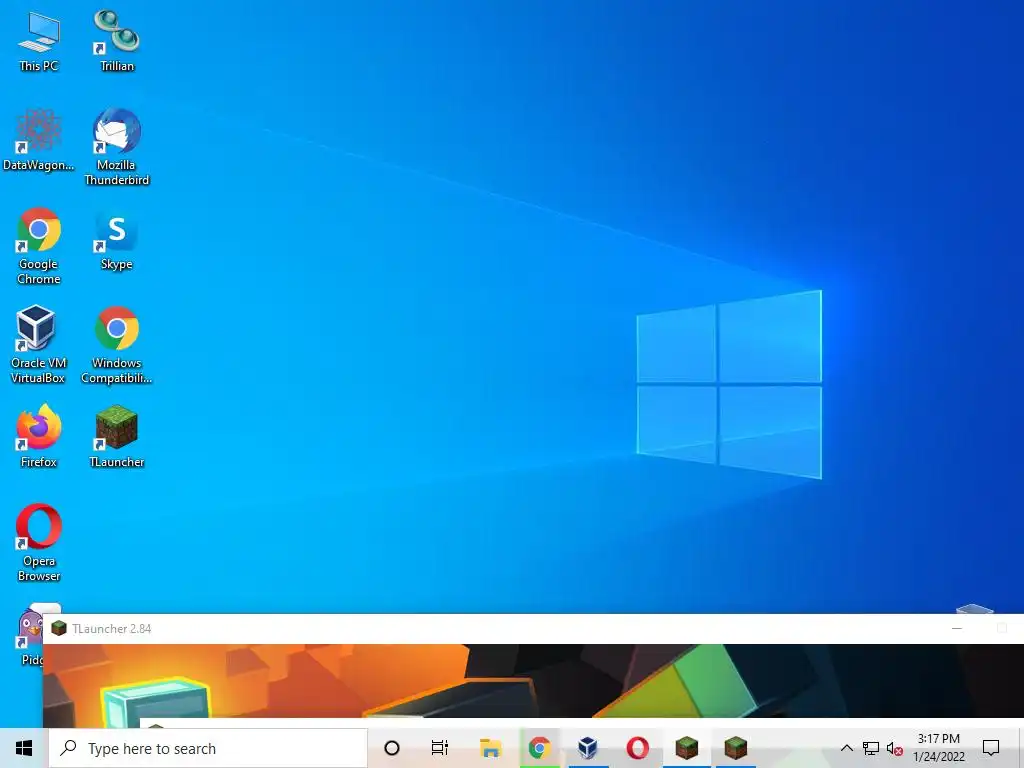1024x768 pixels.
Task: Open the Windows Start menu
Action: 24,748
